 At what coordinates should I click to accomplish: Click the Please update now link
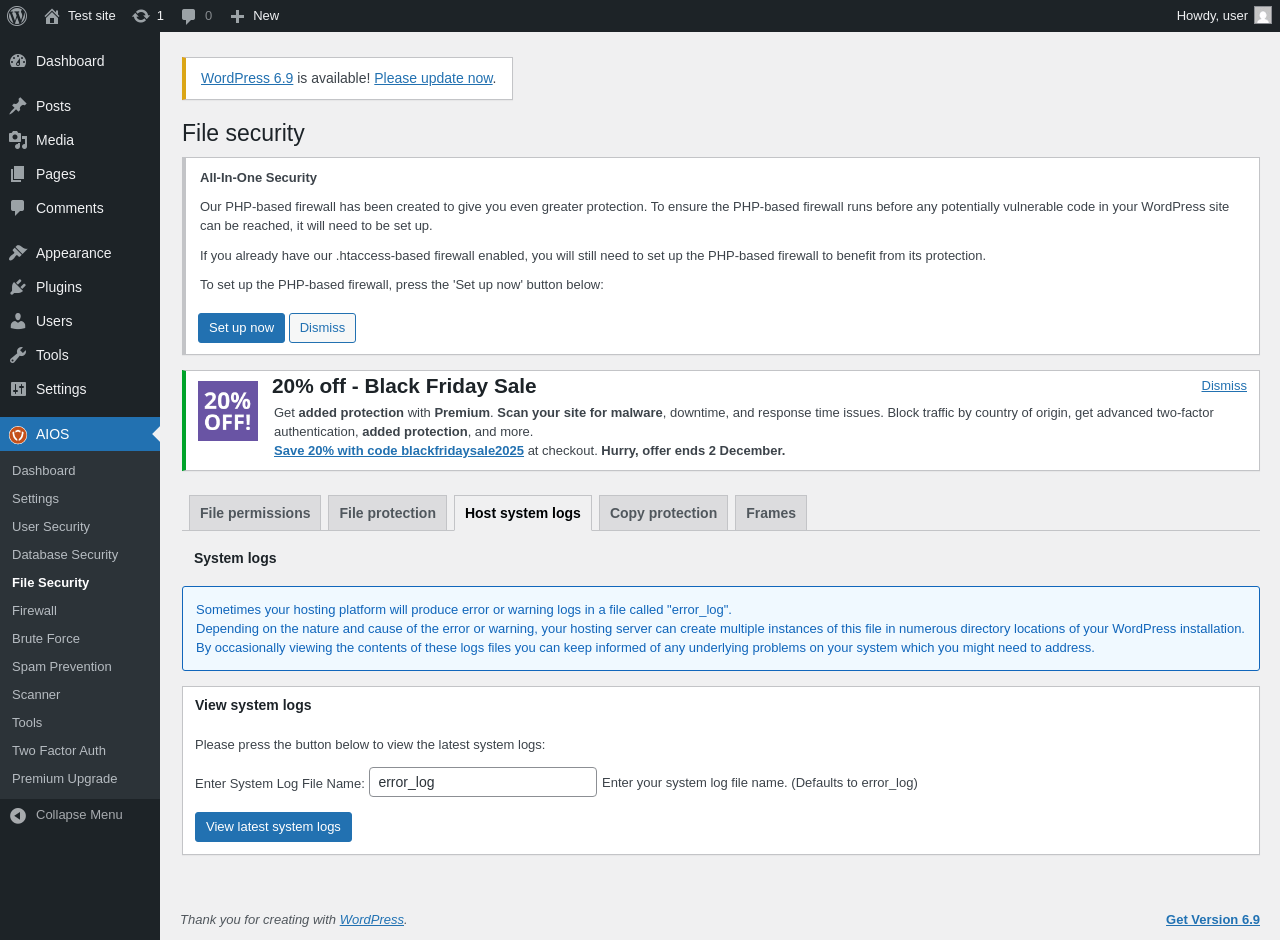[433, 78]
